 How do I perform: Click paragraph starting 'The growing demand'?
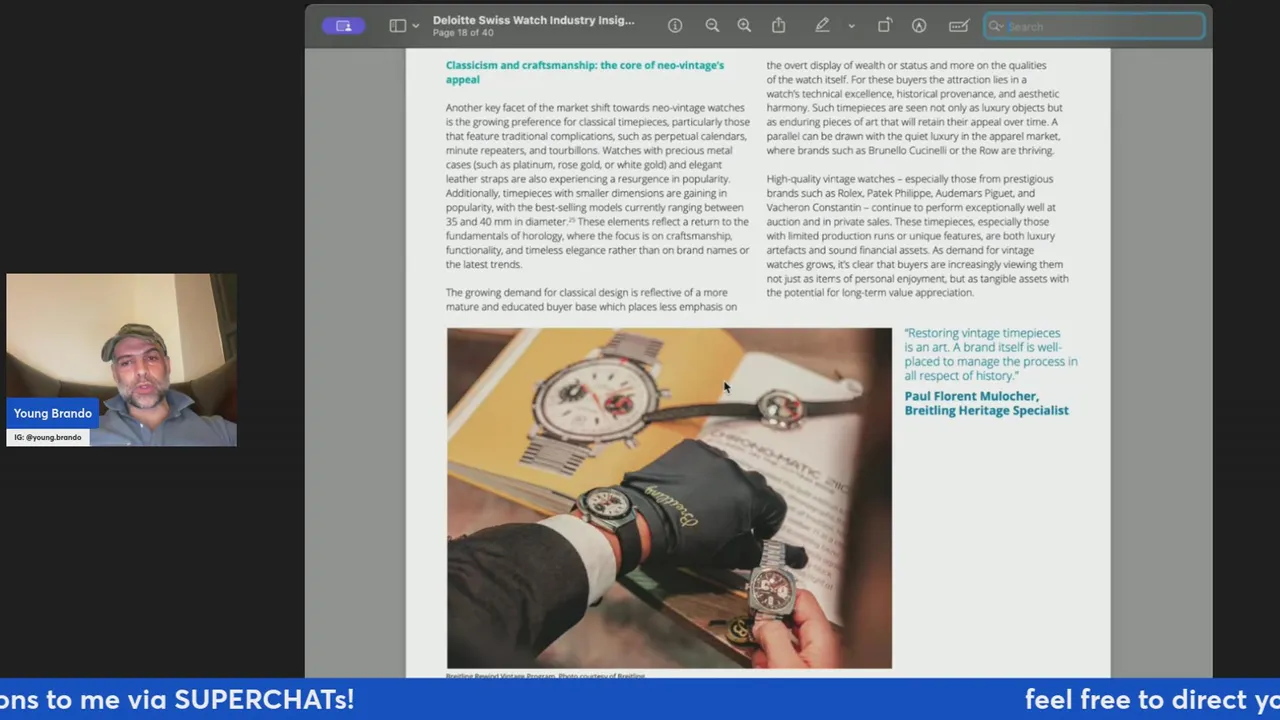coord(591,300)
